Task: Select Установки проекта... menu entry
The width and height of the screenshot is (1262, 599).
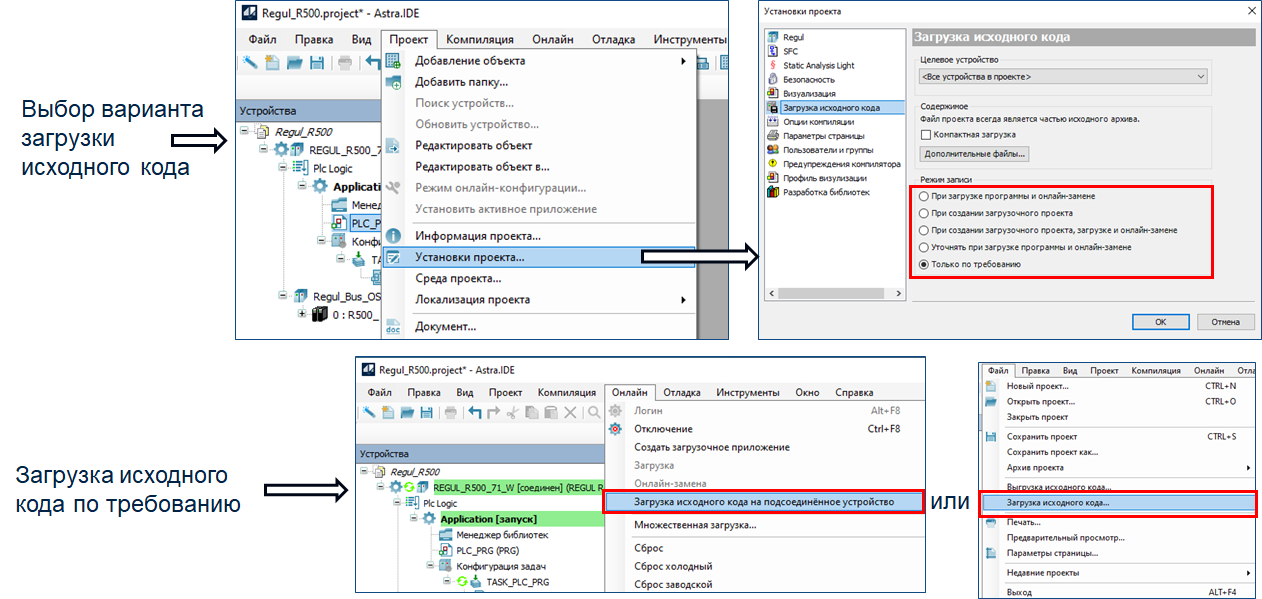Action: 469,257
